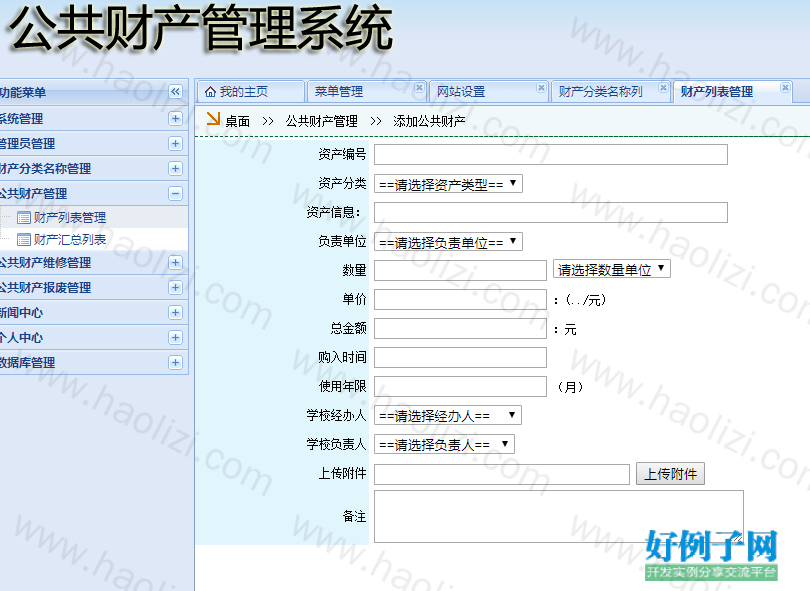Open the 资产分类 type dropdown
Screen dimensions: 810x591
448,184
